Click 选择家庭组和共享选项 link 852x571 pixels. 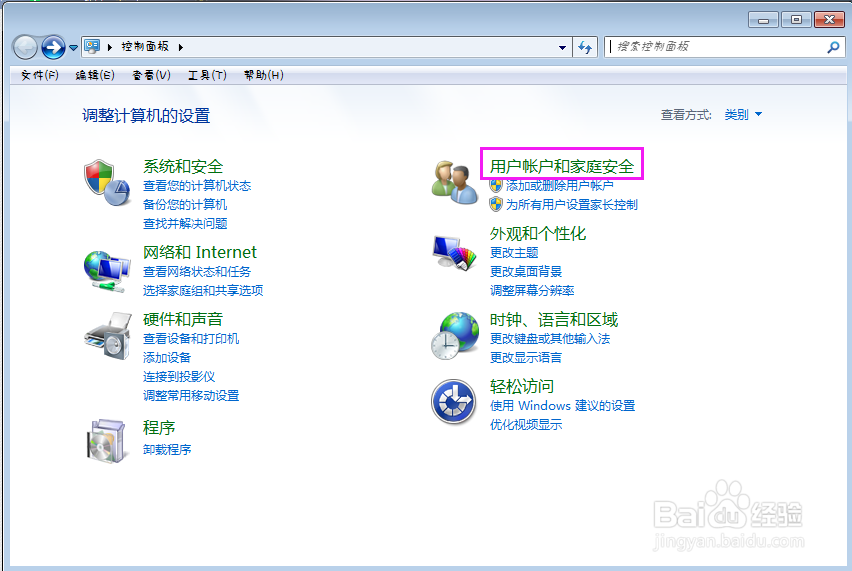point(203,291)
